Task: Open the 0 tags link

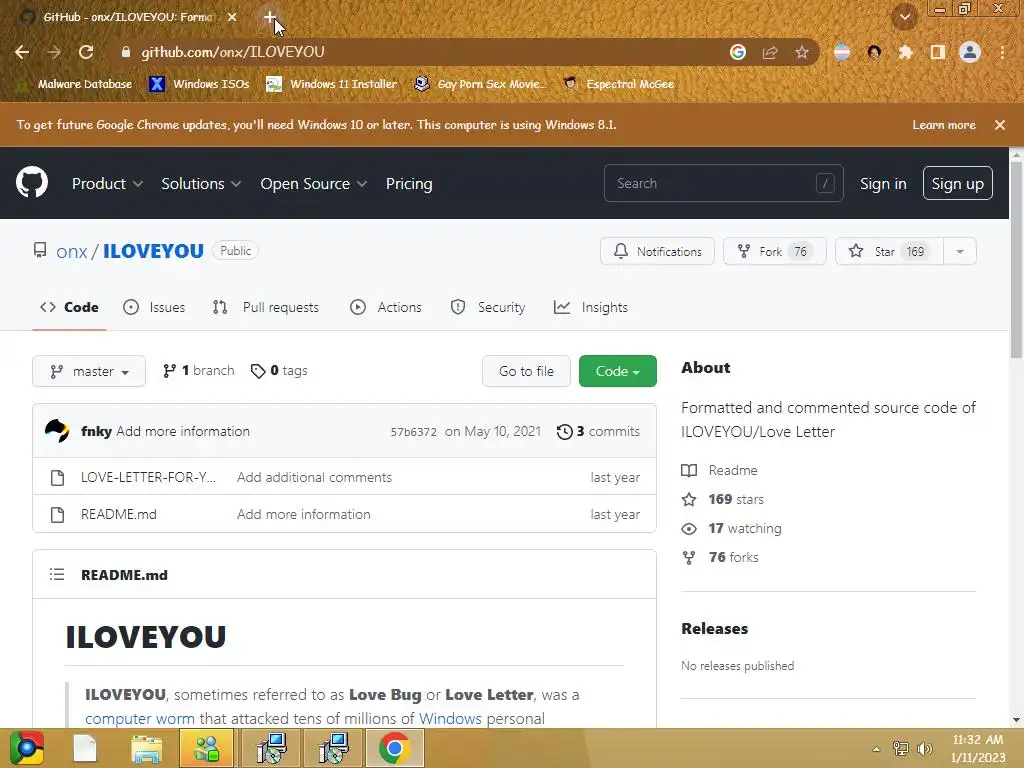Action: tap(280, 371)
